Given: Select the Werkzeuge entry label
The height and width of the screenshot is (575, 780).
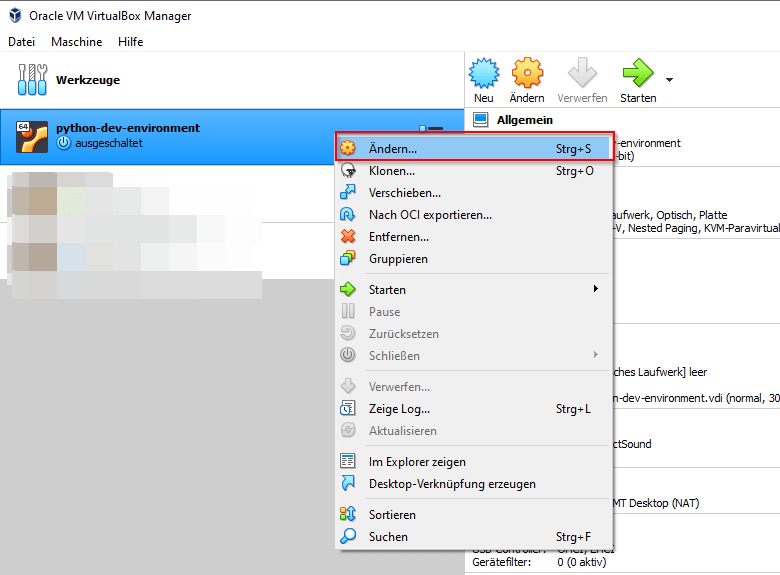Looking at the screenshot, I should tap(88, 80).
